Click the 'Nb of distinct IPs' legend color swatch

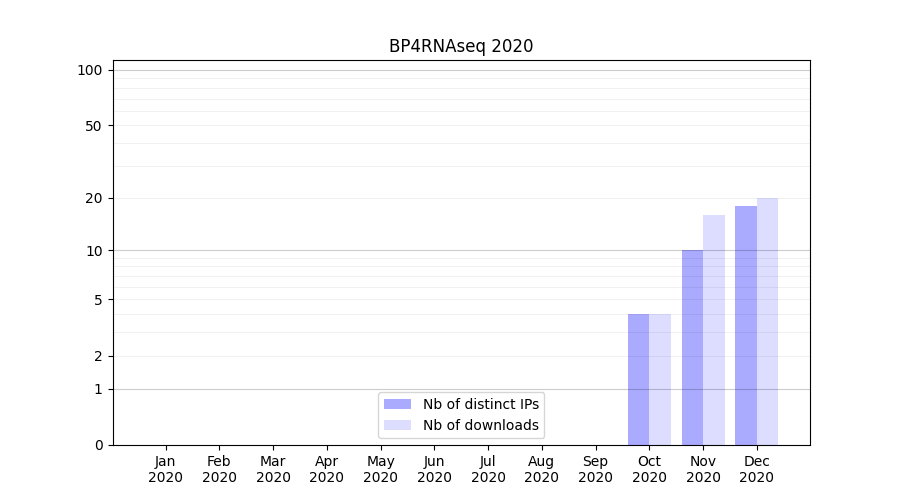pos(397,404)
